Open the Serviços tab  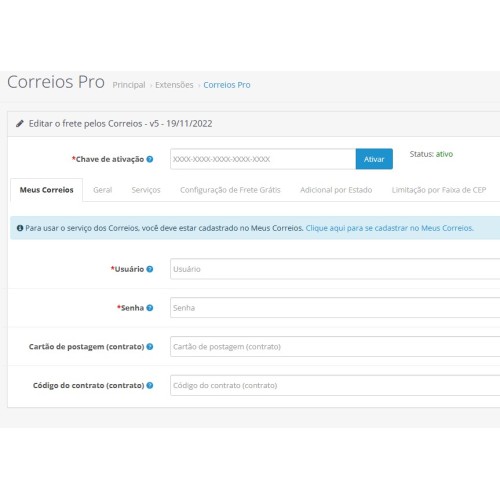pos(146,190)
